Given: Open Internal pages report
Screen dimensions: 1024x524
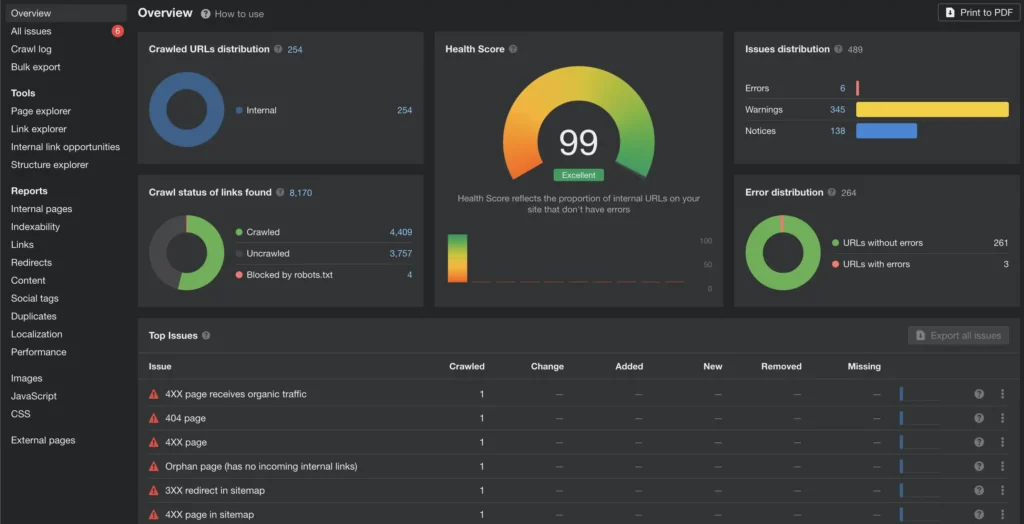Looking at the screenshot, I should [42, 209].
